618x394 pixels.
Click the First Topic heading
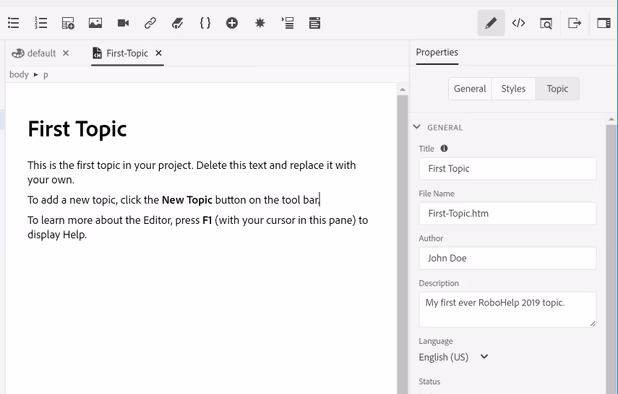click(x=77, y=129)
